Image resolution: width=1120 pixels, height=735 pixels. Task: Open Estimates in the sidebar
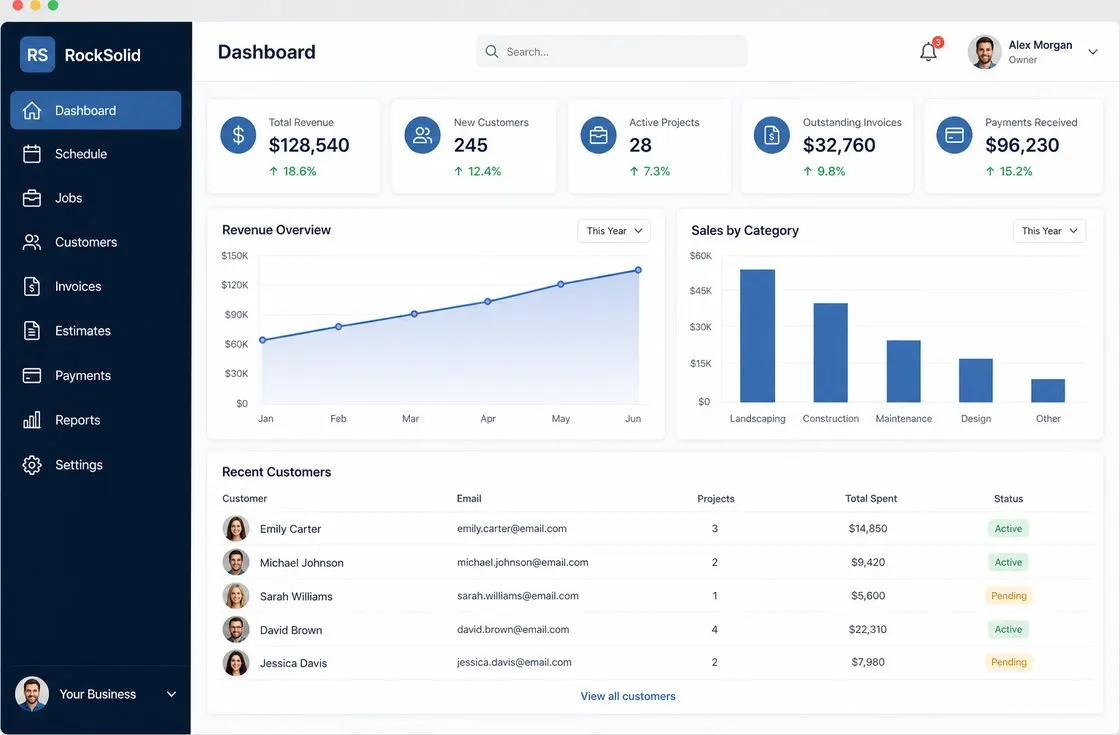point(96,331)
